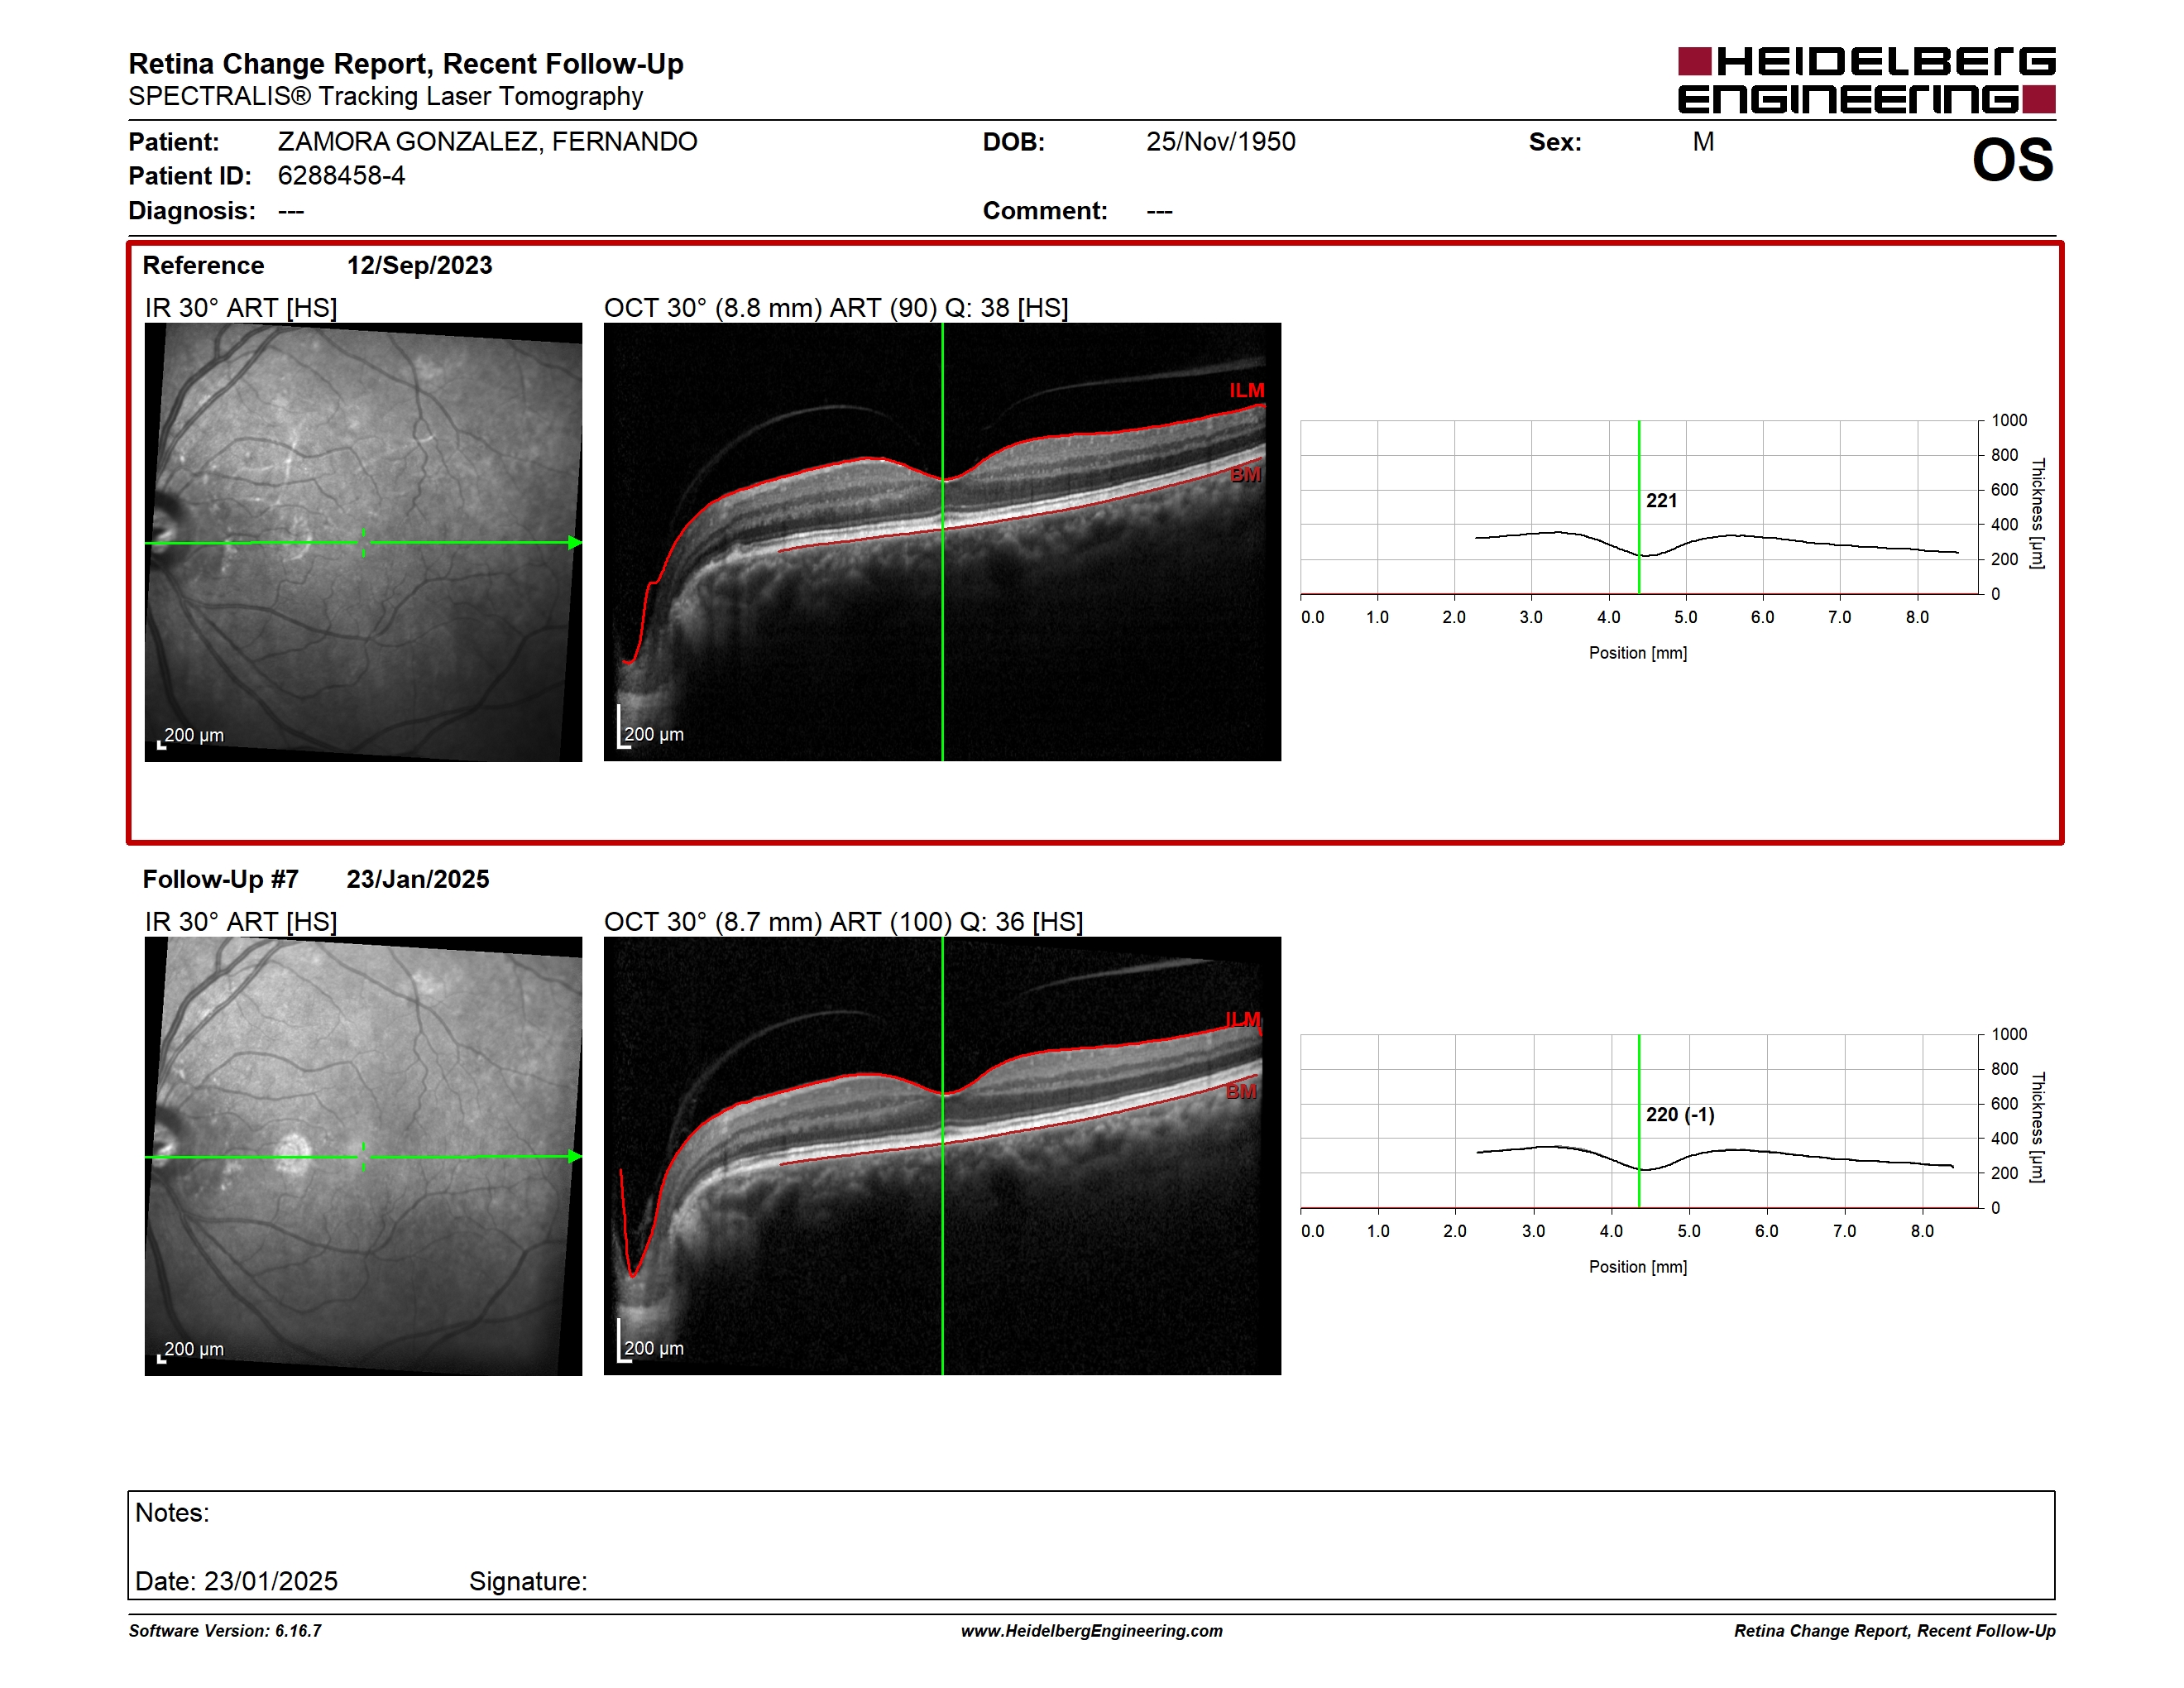The image size is (2184, 1688).
Task: Click the Patient ID 6288458-4
Action: (341, 176)
